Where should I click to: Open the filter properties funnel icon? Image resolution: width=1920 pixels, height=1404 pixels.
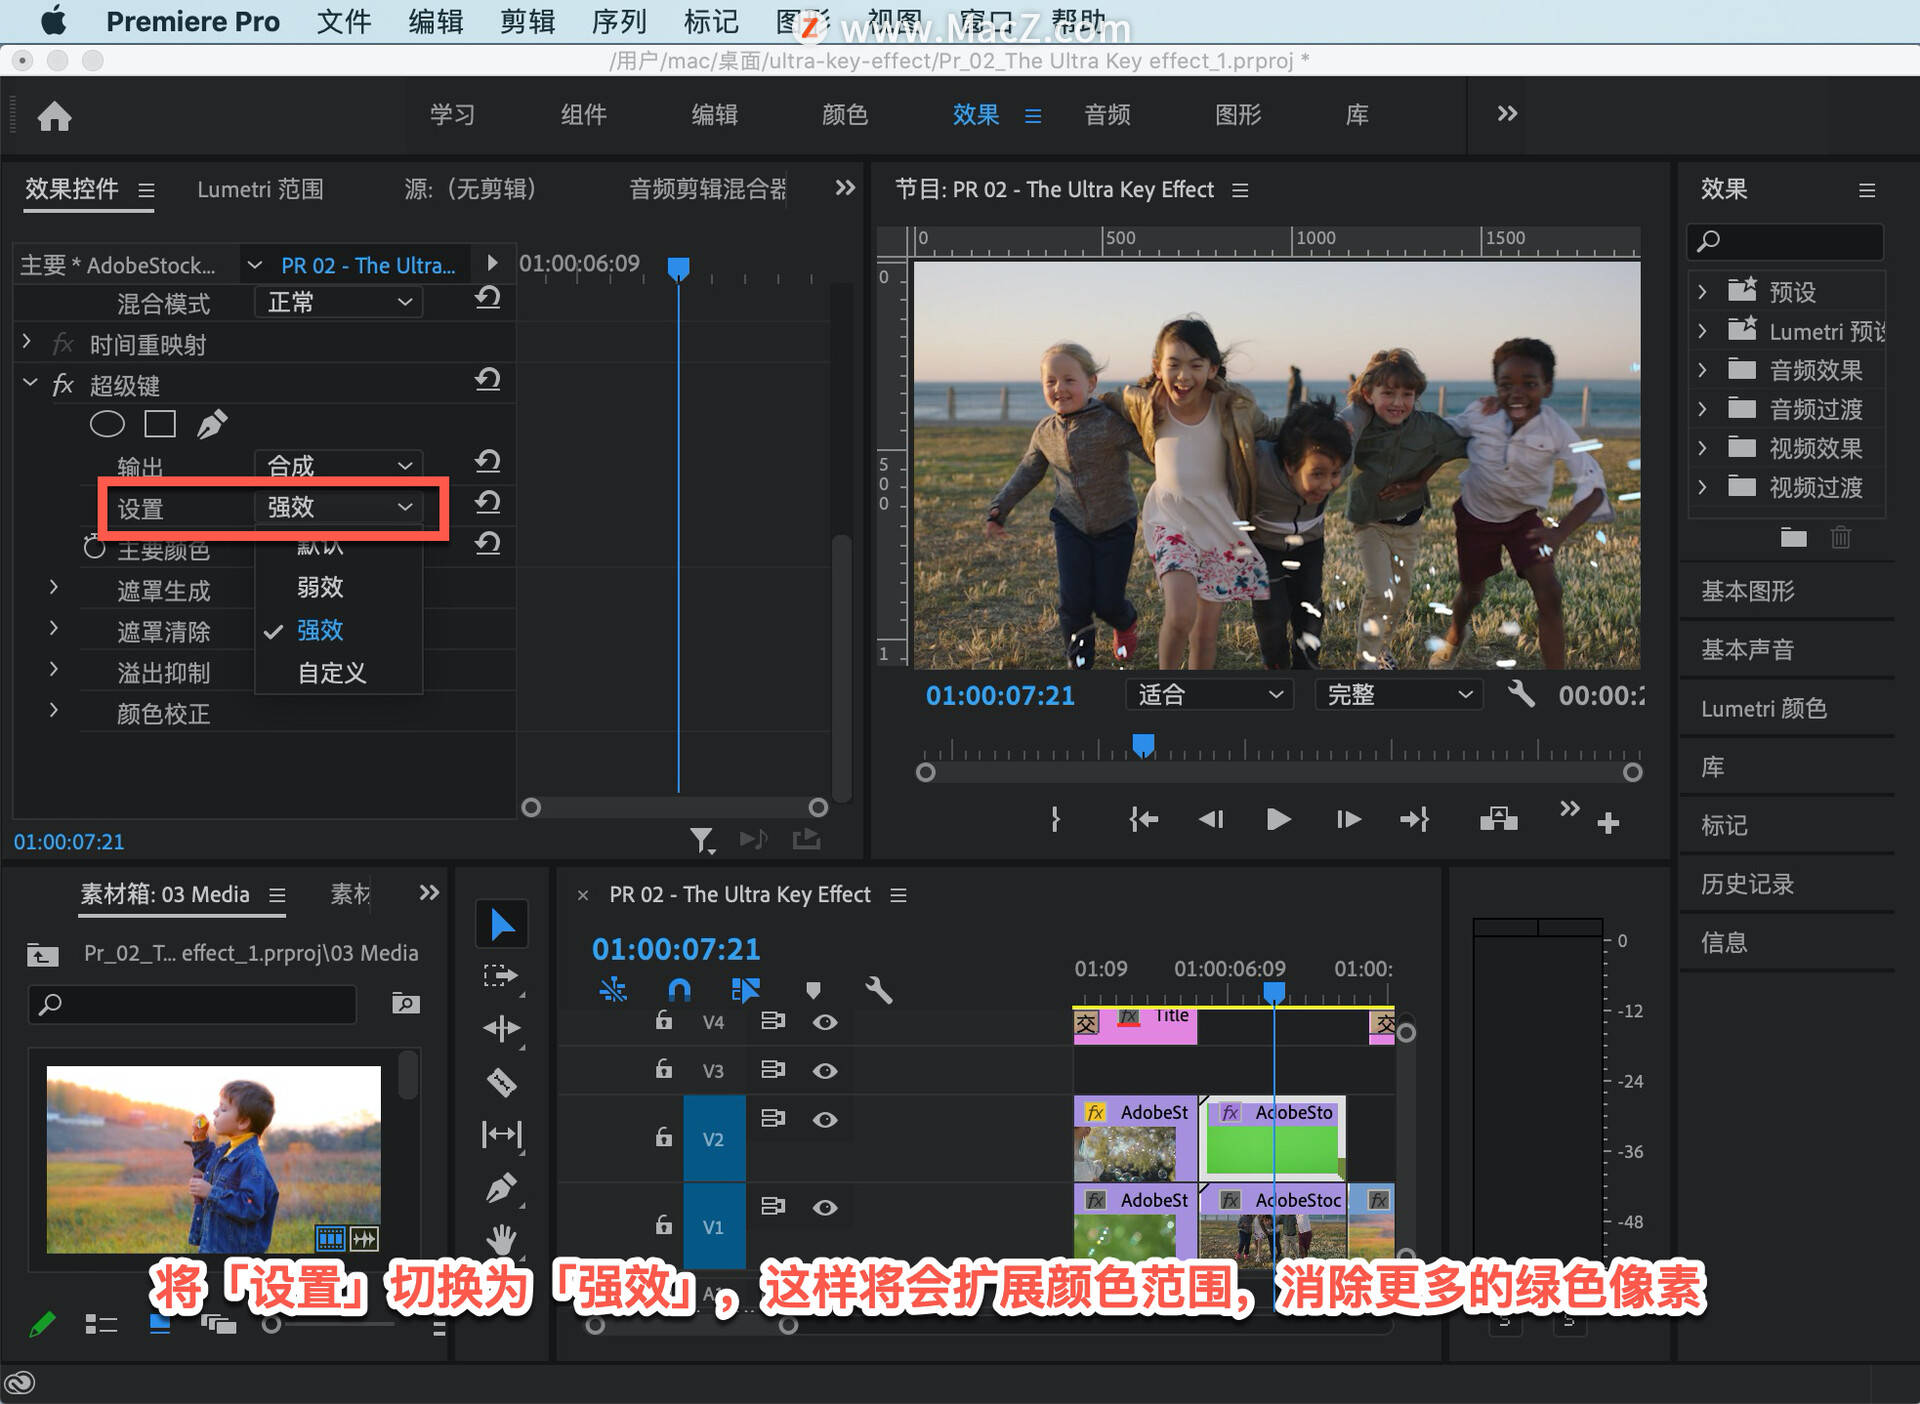tap(702, 840)
